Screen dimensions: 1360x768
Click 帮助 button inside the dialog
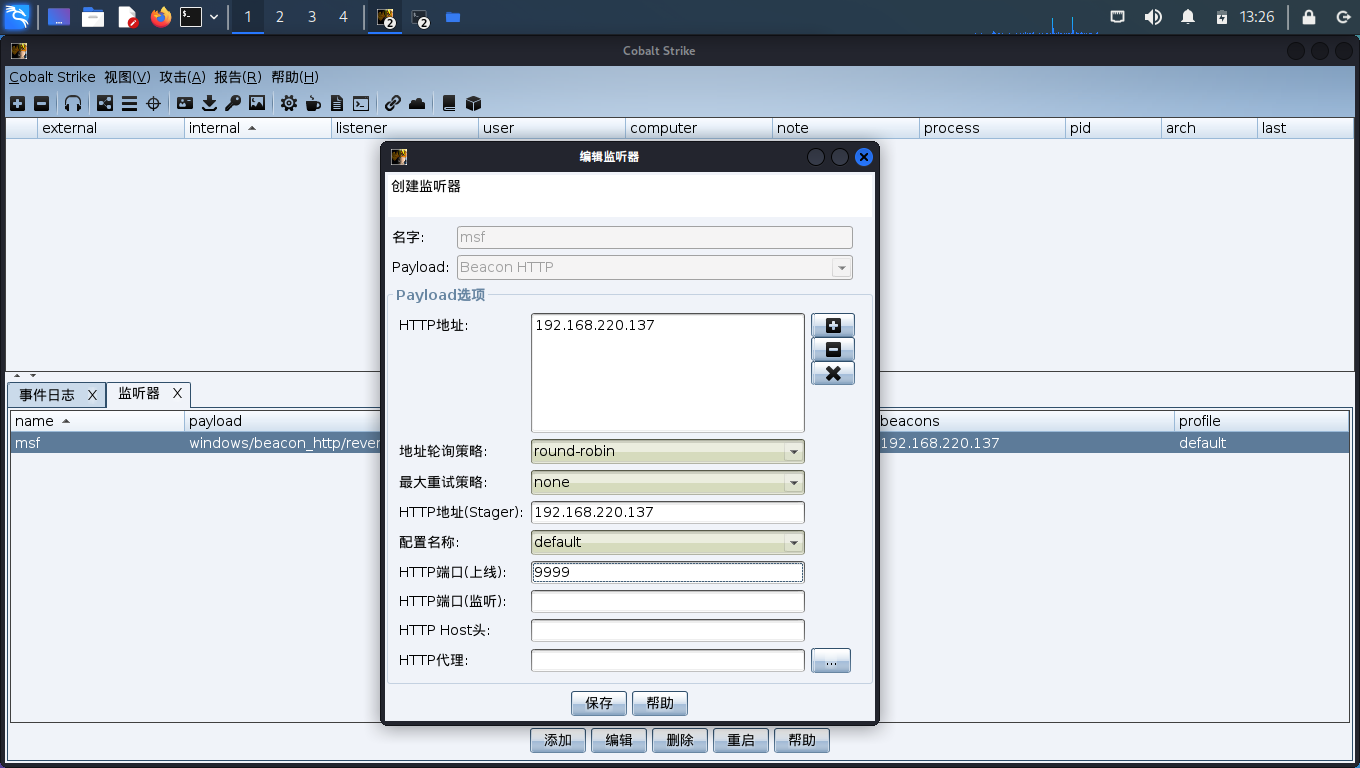coord(660,703)
